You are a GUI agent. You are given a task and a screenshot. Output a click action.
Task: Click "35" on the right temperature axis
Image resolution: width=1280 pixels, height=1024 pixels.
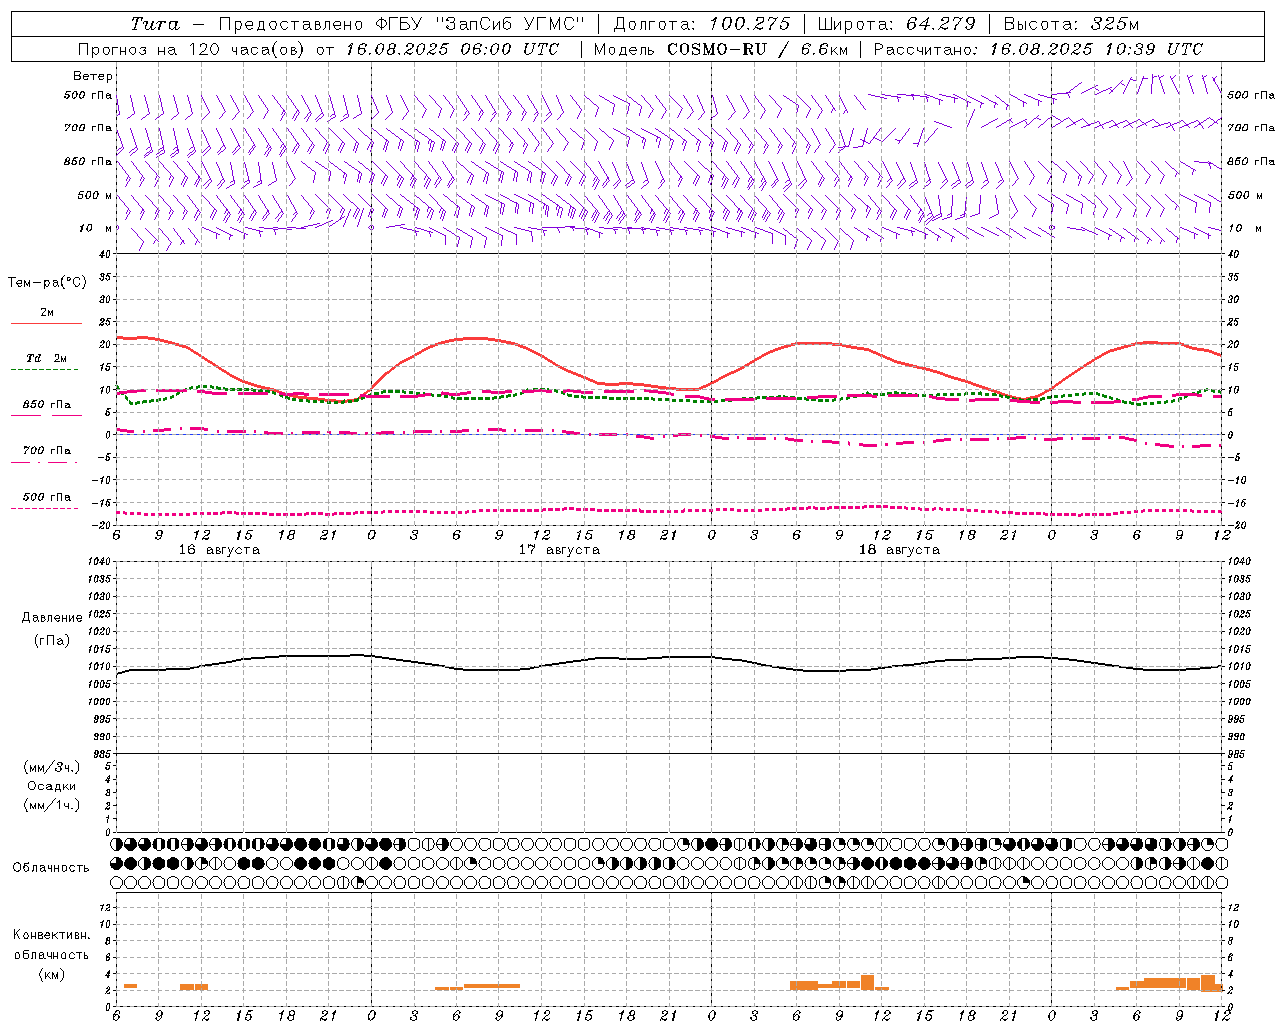(x=1234, y=277)
